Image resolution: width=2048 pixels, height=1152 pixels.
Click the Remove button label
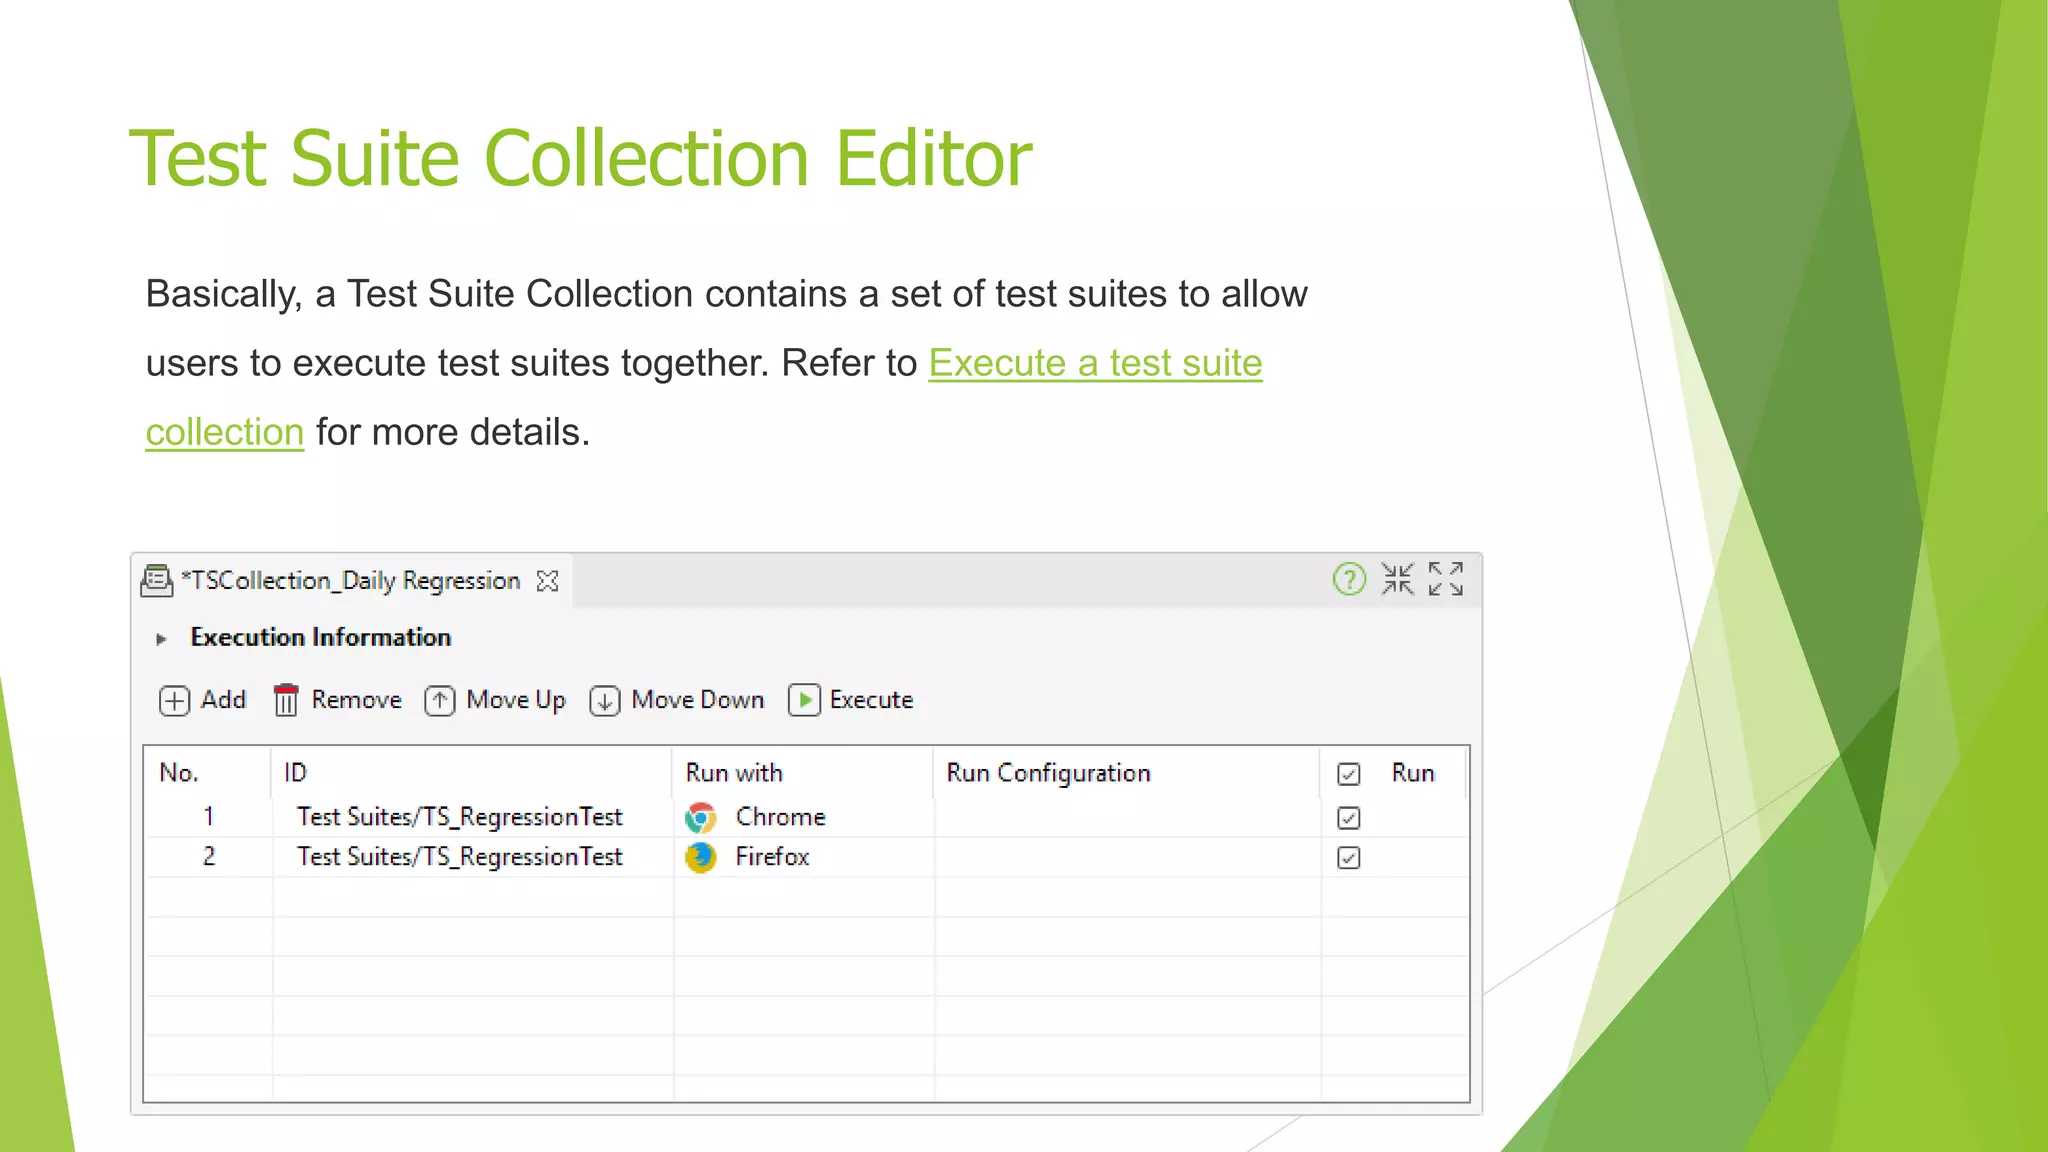356,700
